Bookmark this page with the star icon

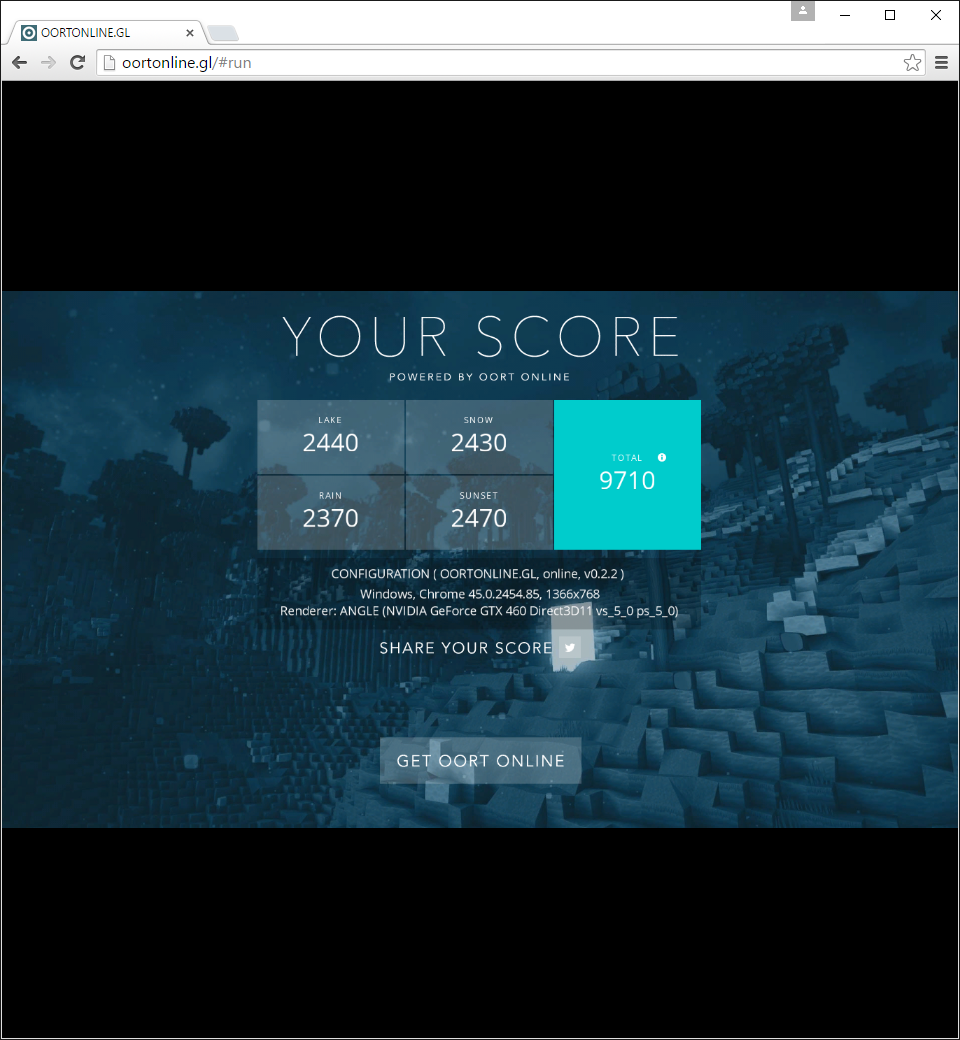click(x=912, y=62)
